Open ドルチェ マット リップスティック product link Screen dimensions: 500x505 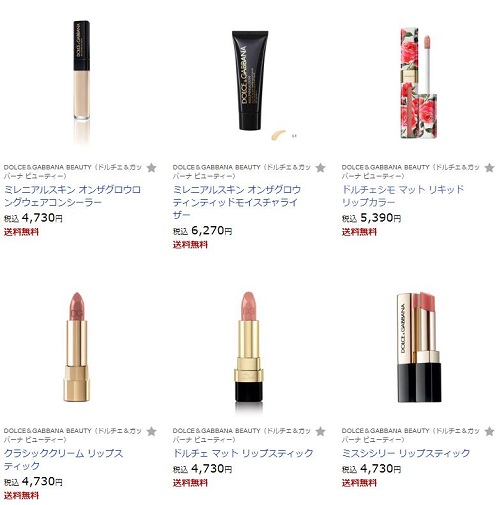click(x=243, y=453)
